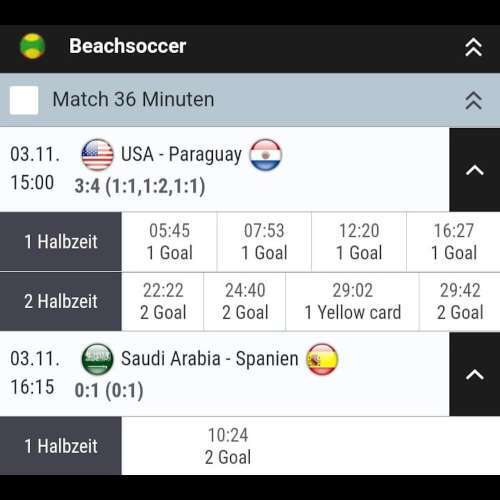Click the Saudi Arabia flag icon
Screen dimensions: 500x500
97,359
